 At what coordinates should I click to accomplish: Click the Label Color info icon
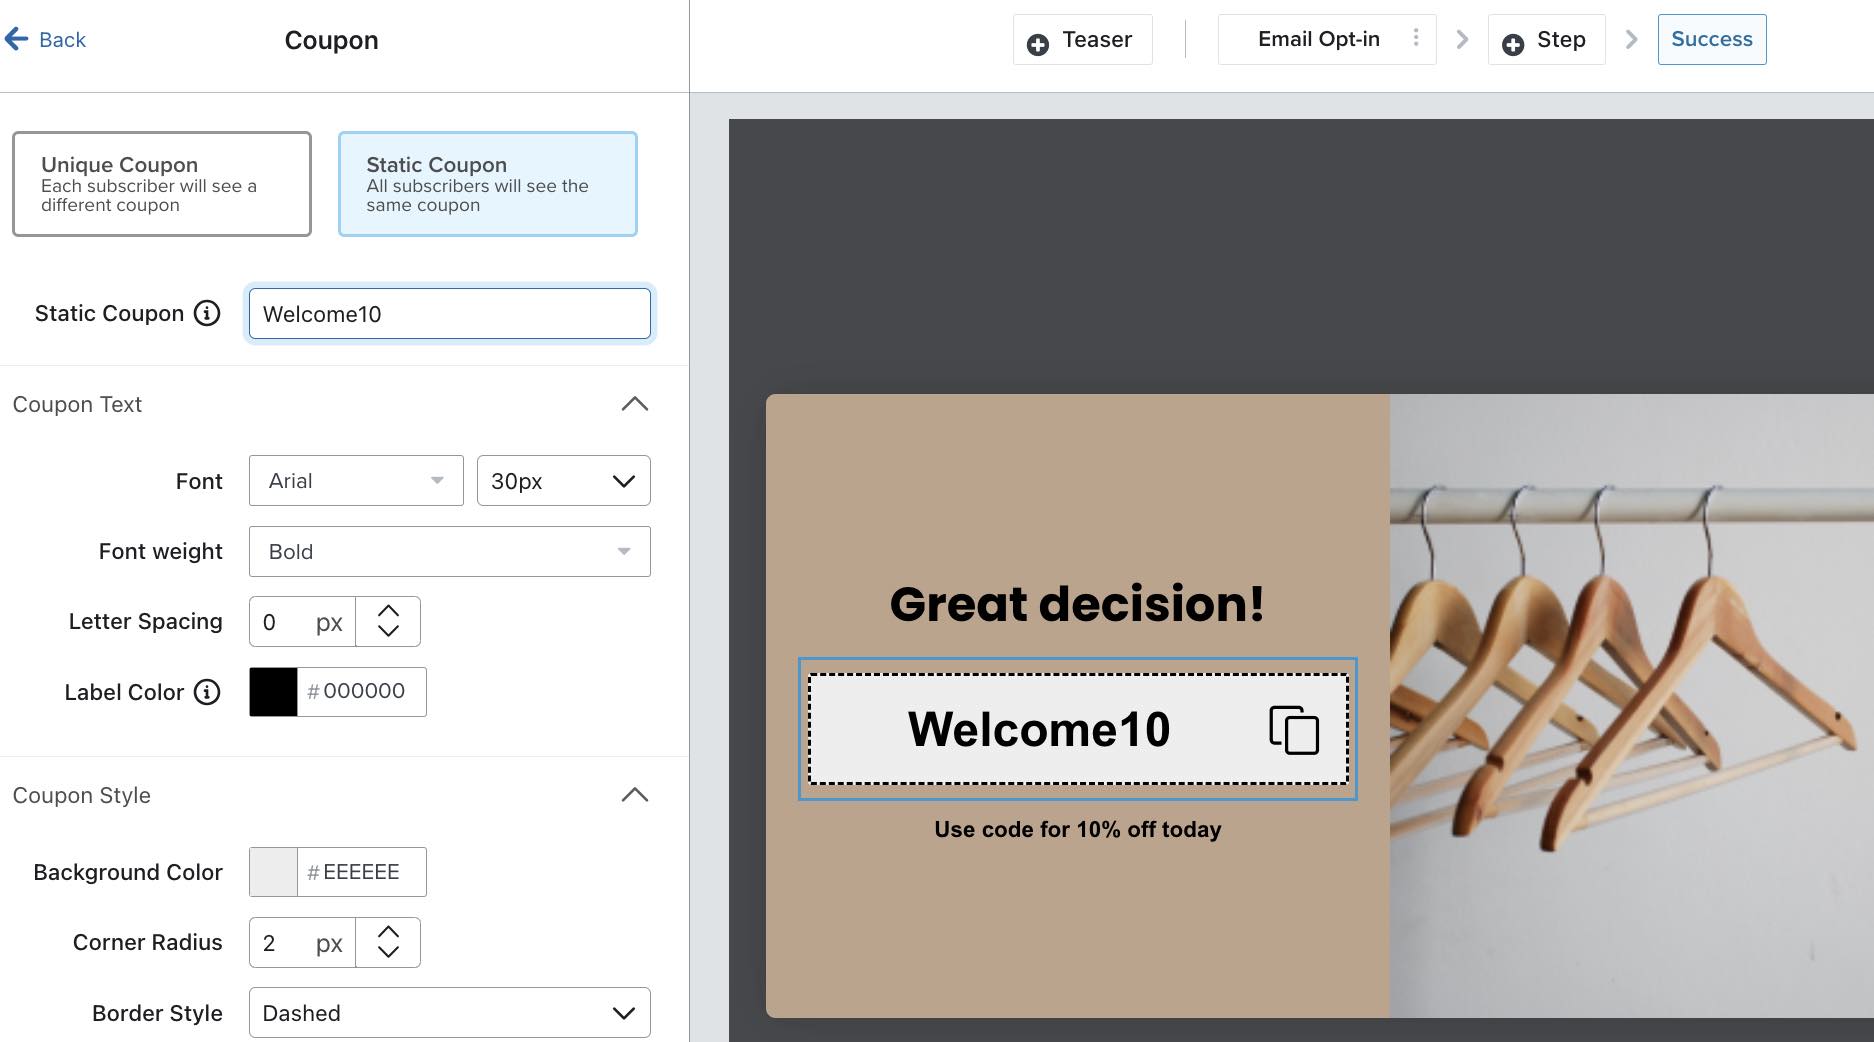(206, 691)
